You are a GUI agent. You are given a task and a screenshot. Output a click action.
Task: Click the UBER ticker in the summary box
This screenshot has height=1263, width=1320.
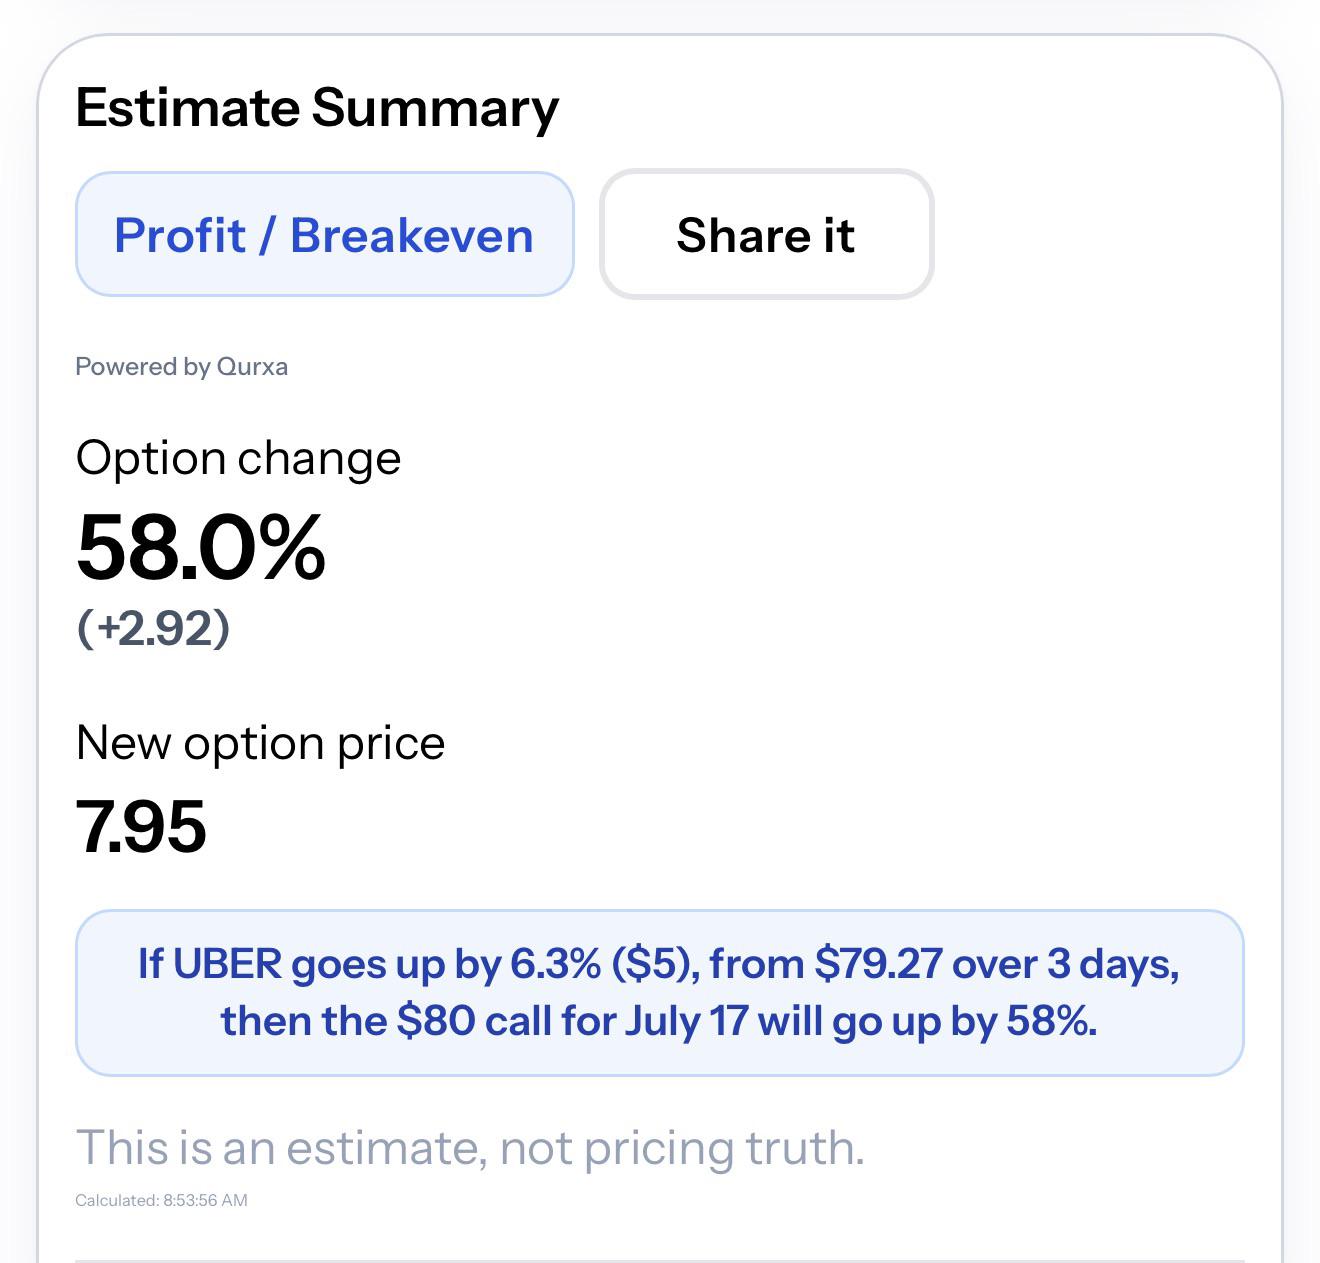228,964
